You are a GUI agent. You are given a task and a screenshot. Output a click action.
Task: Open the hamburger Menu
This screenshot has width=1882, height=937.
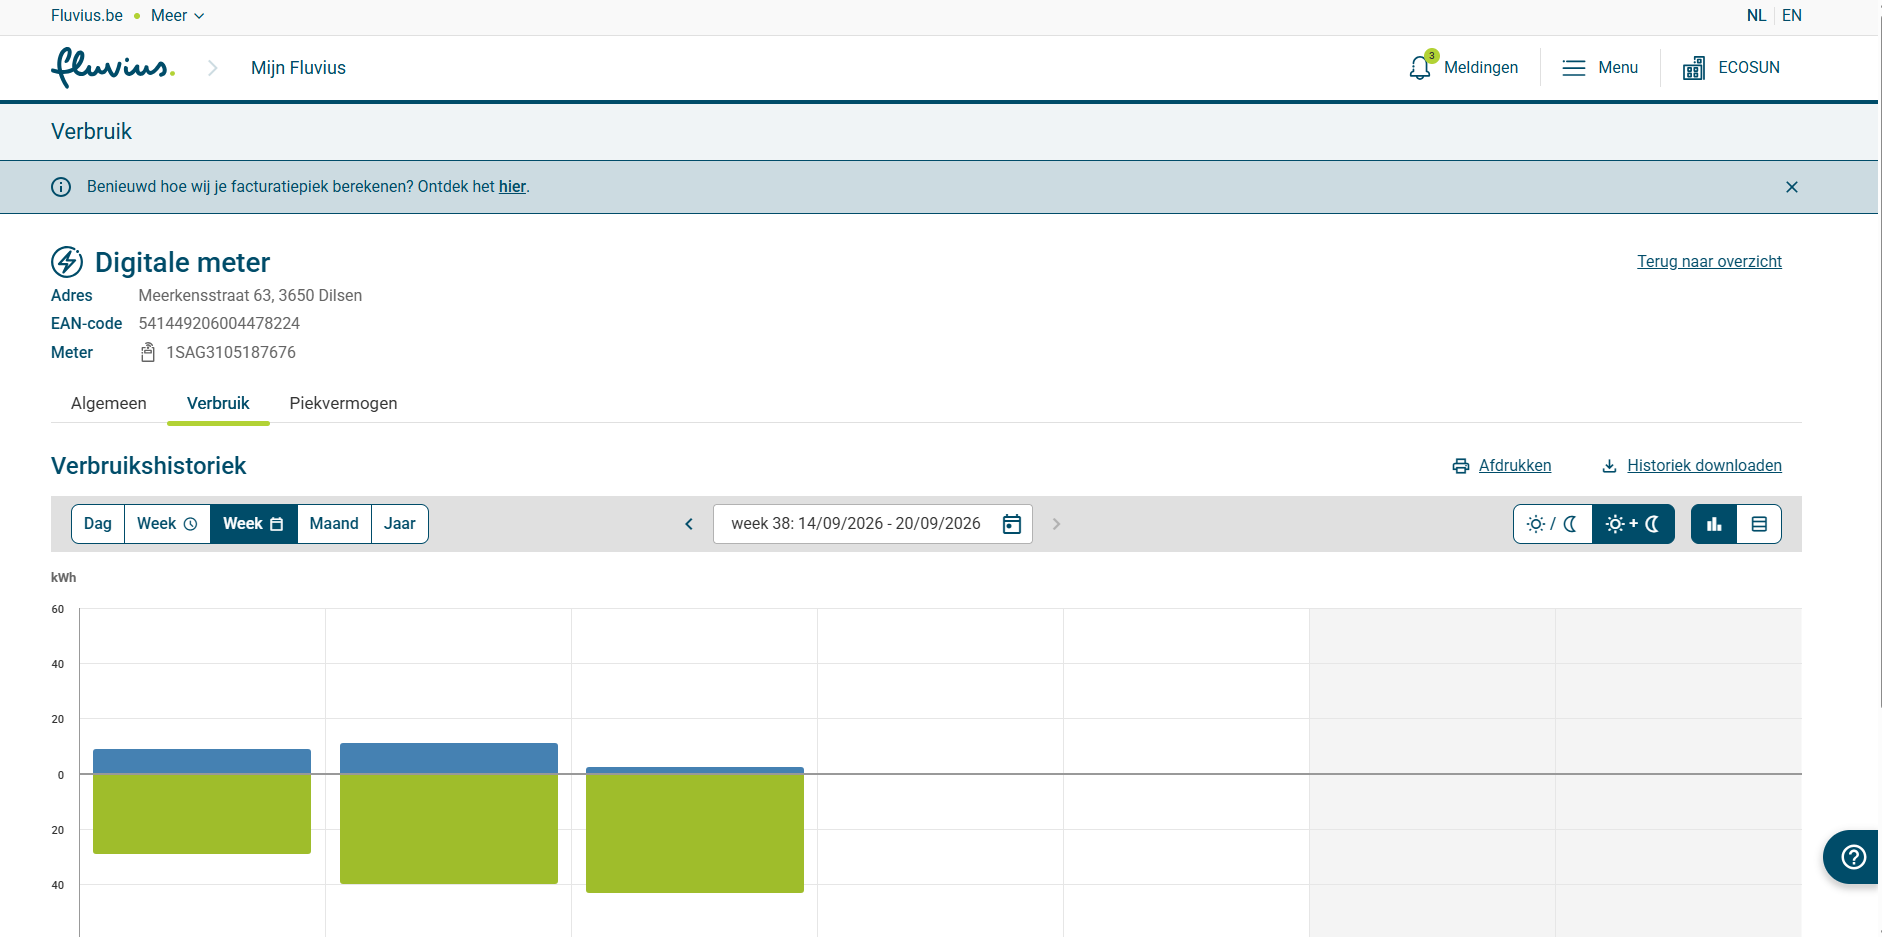point(1600,67)
